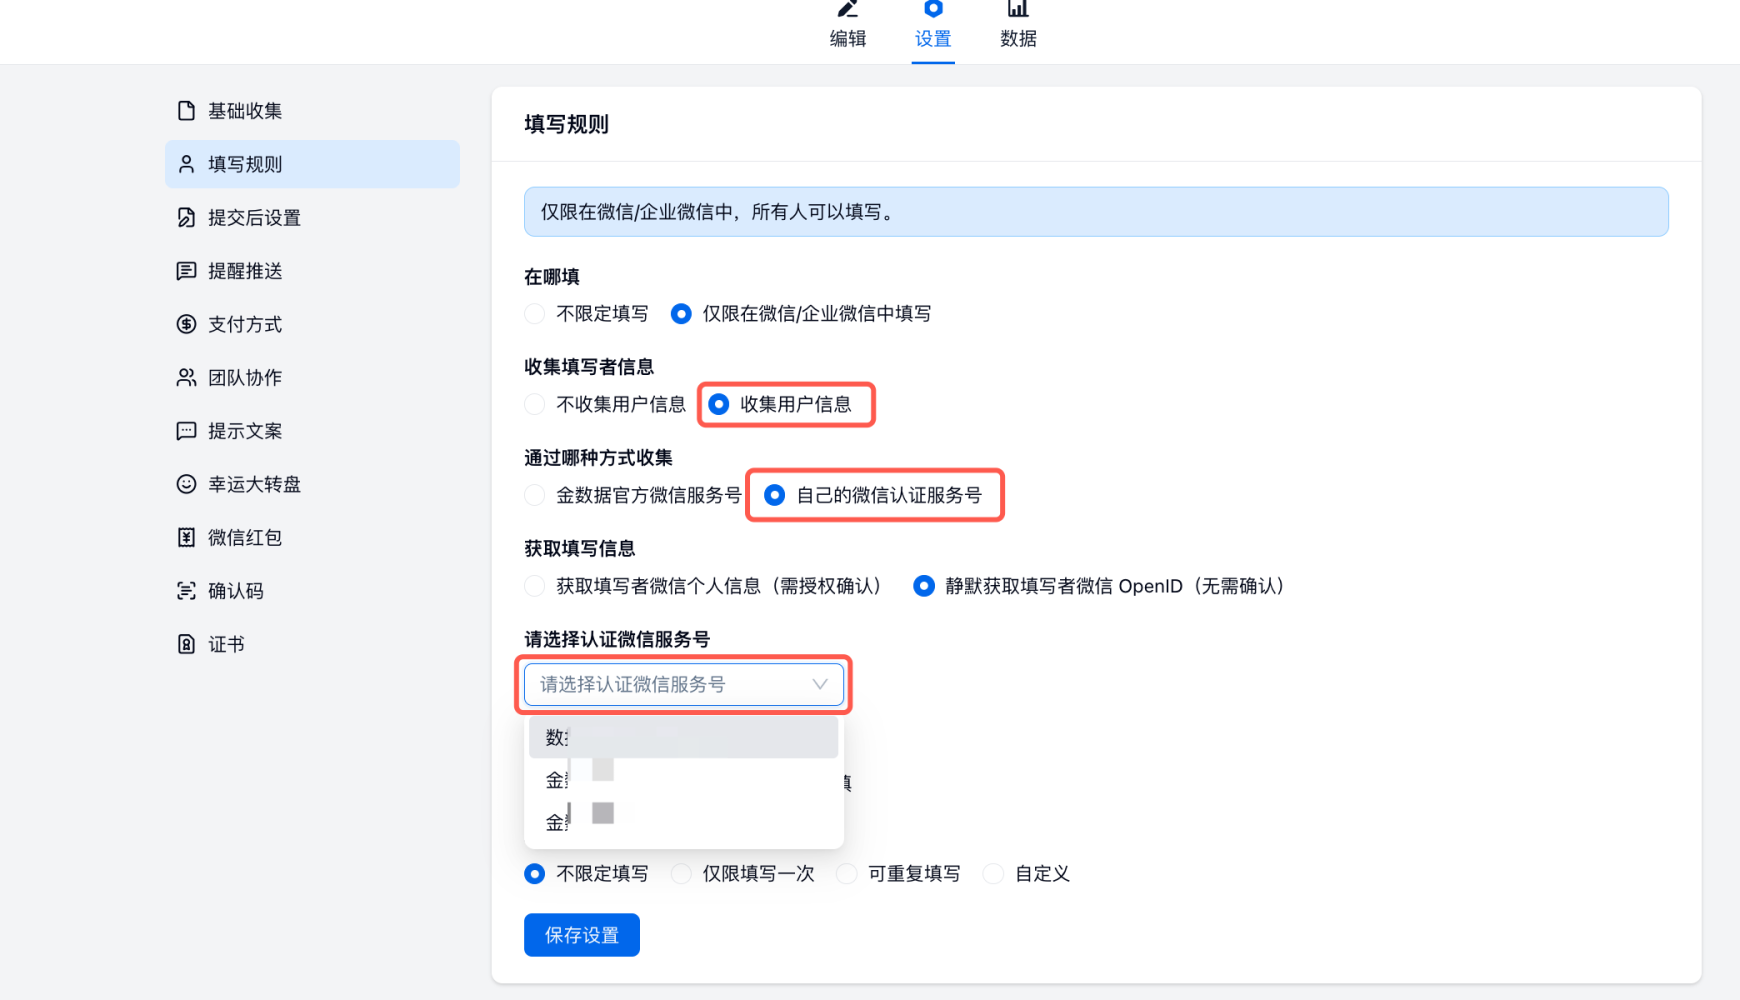Click the 确认码 scan icon

point(186,591)
